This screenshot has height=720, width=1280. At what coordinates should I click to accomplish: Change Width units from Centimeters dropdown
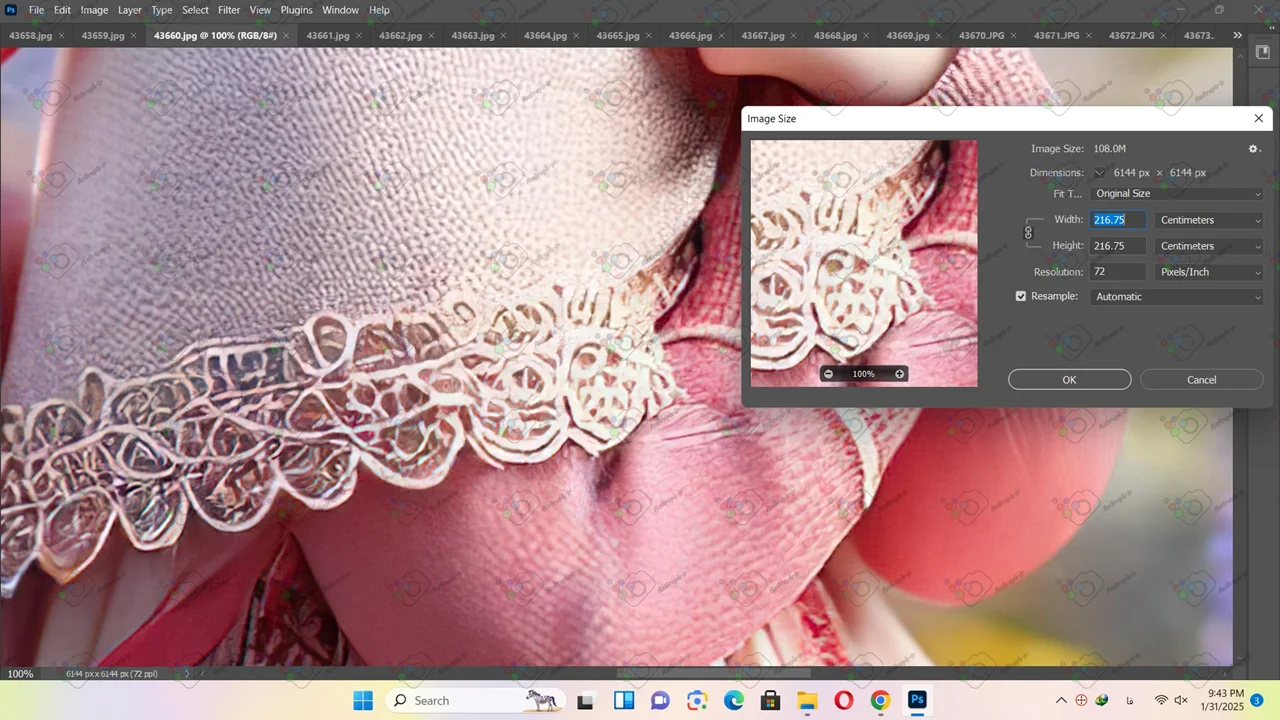point(1209,220)
